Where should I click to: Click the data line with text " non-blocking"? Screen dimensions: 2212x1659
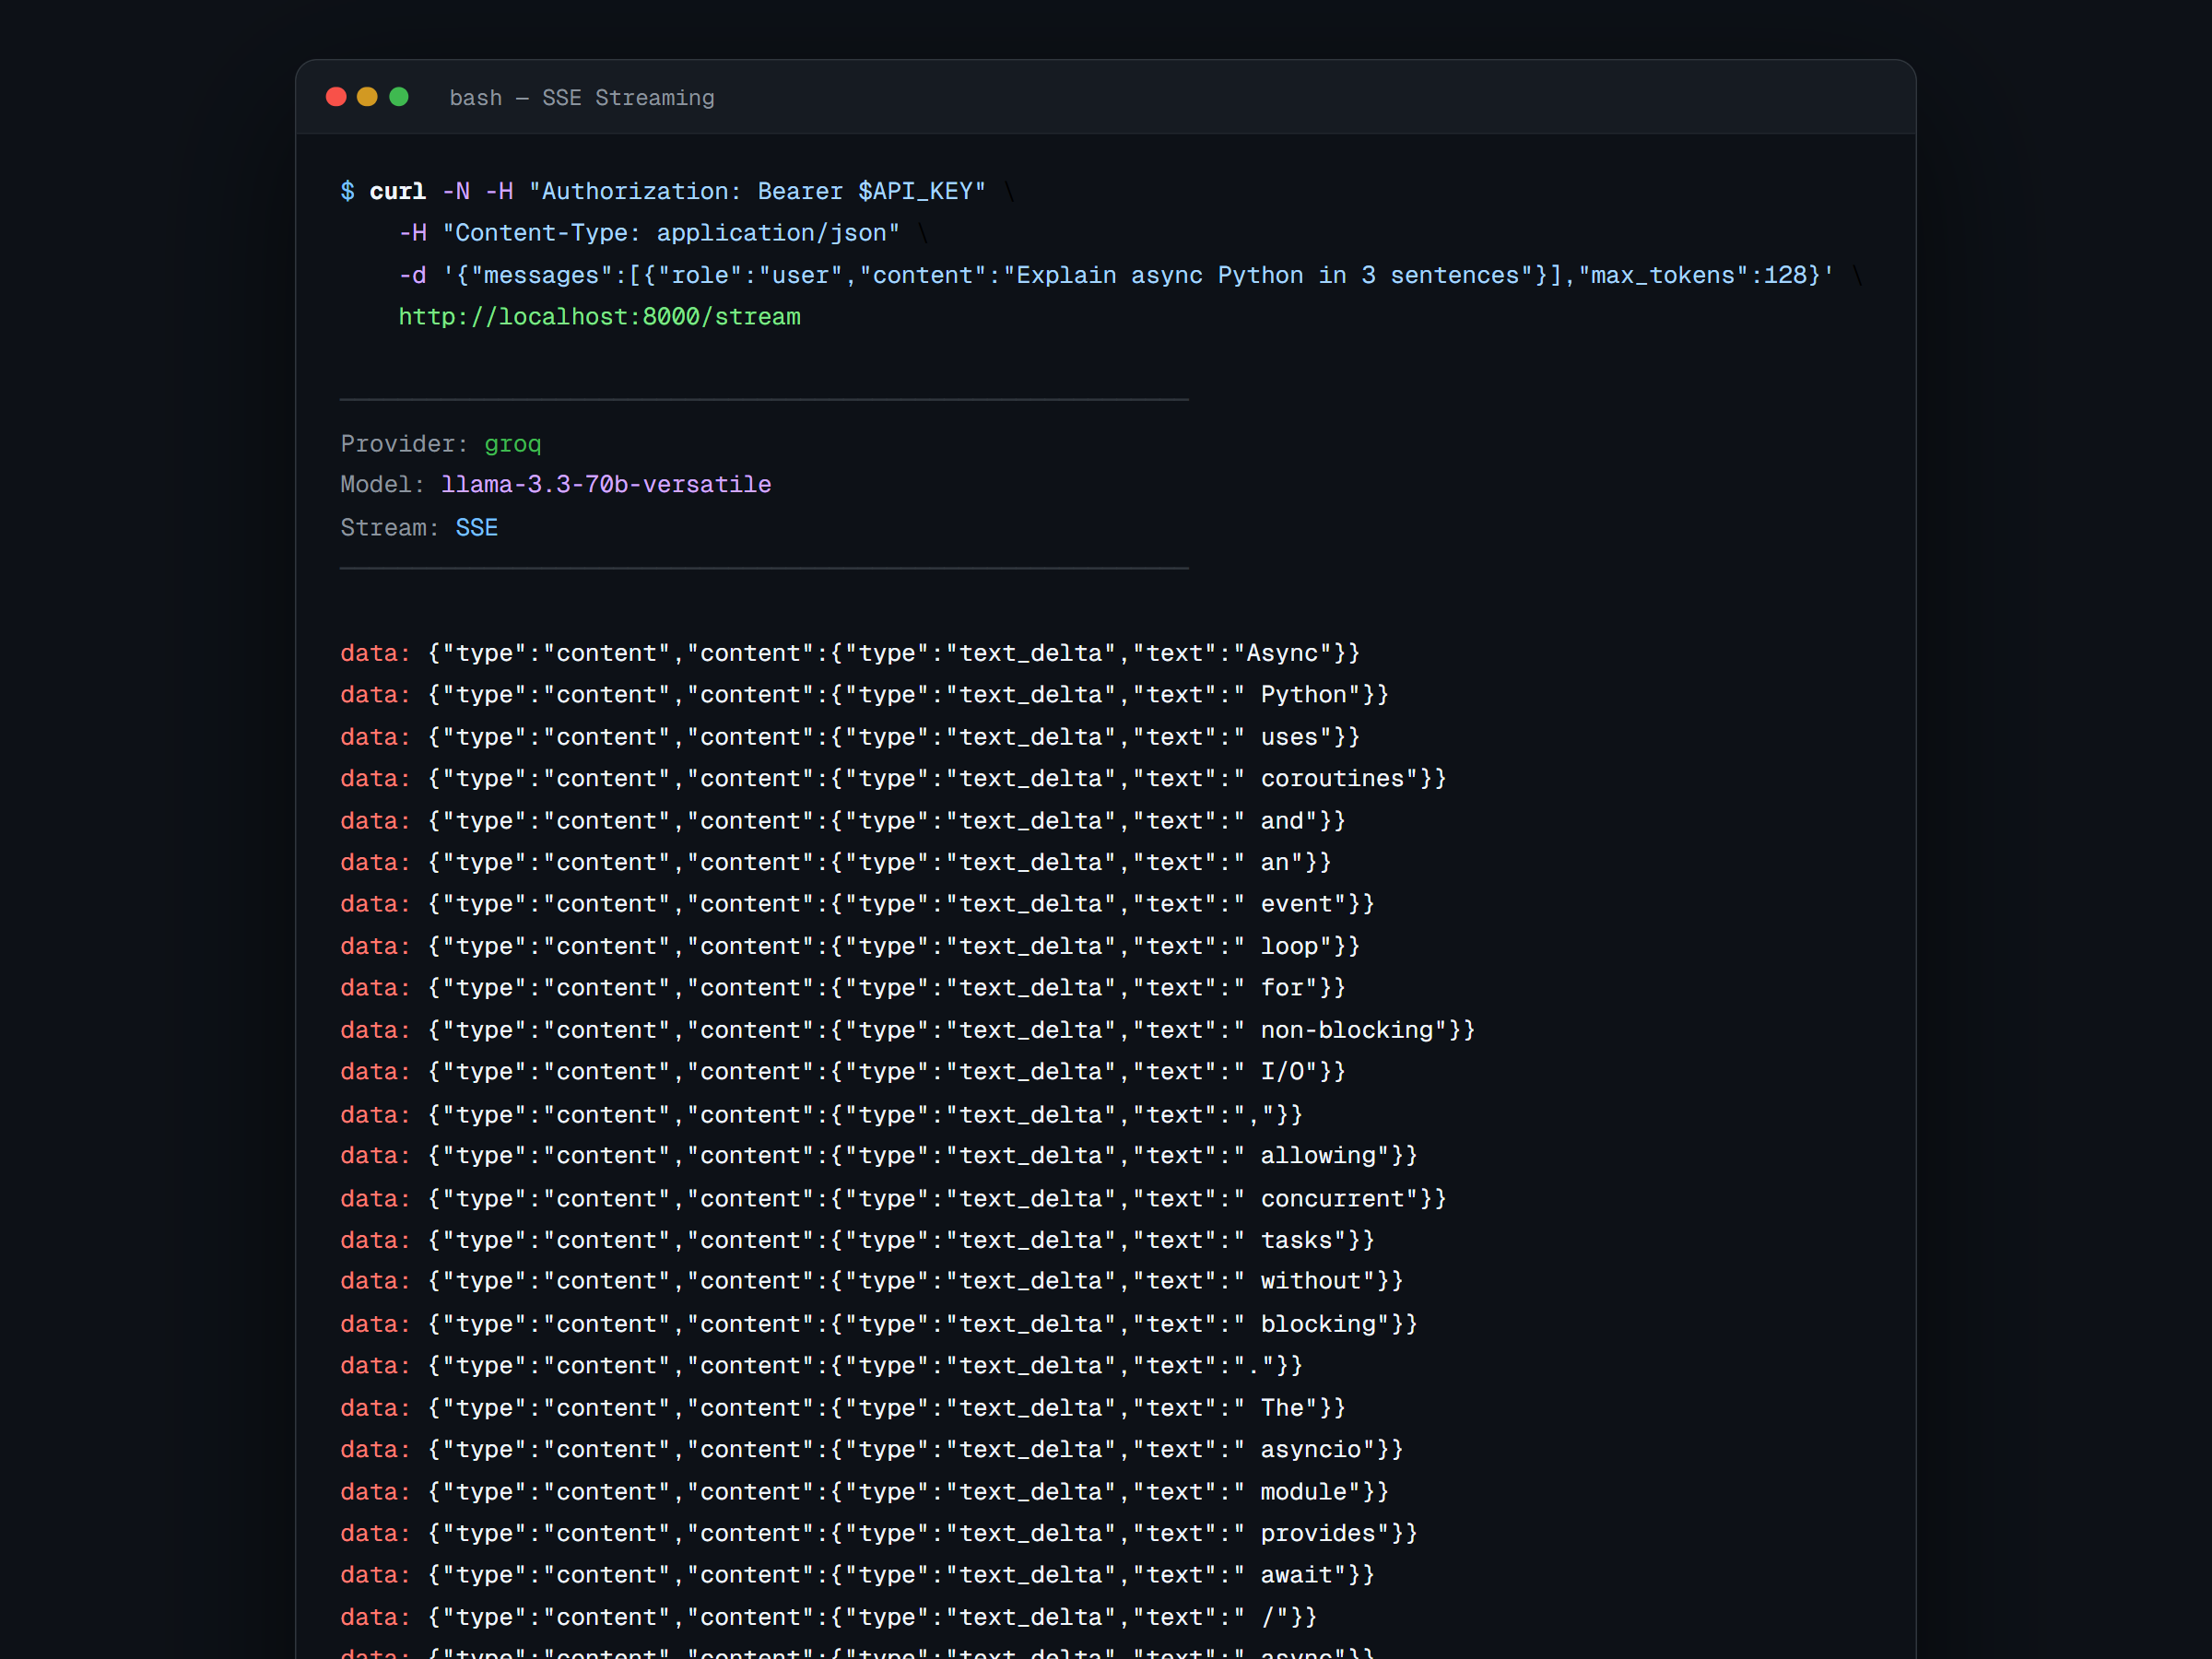coord(908,1030)
